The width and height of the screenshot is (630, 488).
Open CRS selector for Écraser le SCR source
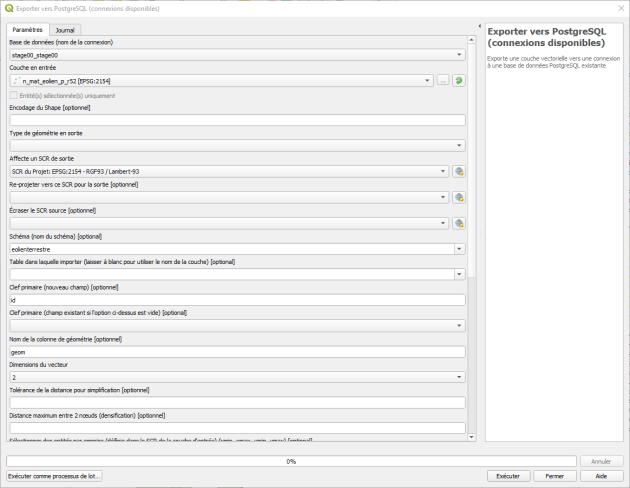459,223
